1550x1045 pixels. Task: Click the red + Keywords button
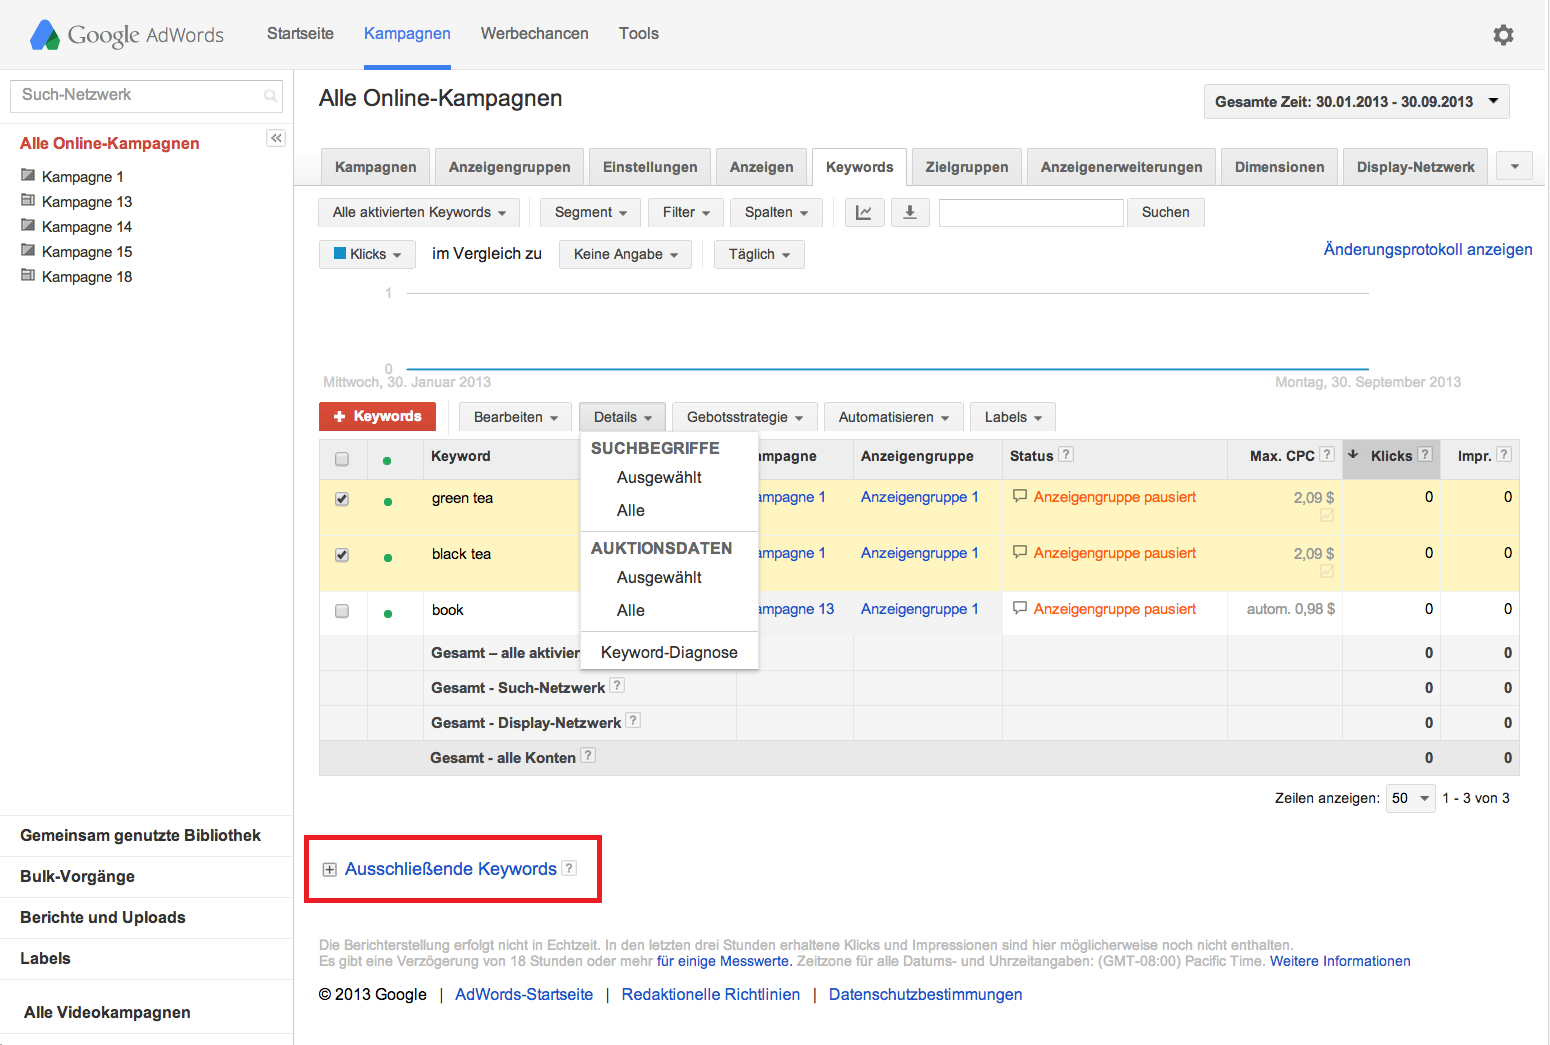pyautogui.click(x=377, y=416)
